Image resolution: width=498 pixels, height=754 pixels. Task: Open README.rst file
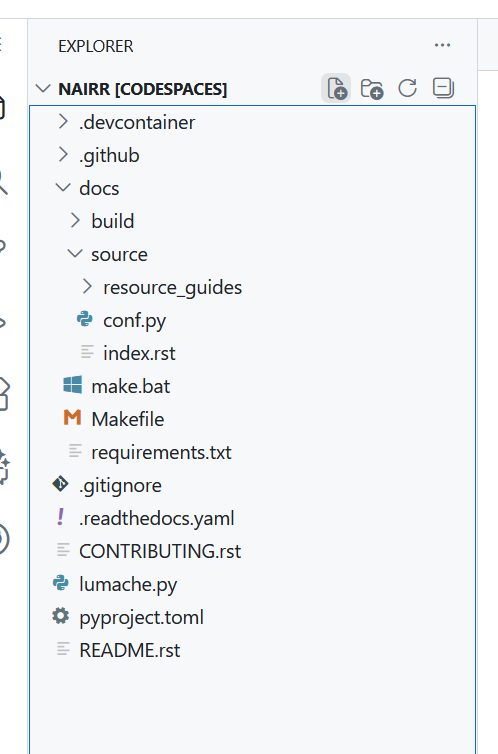252,651
